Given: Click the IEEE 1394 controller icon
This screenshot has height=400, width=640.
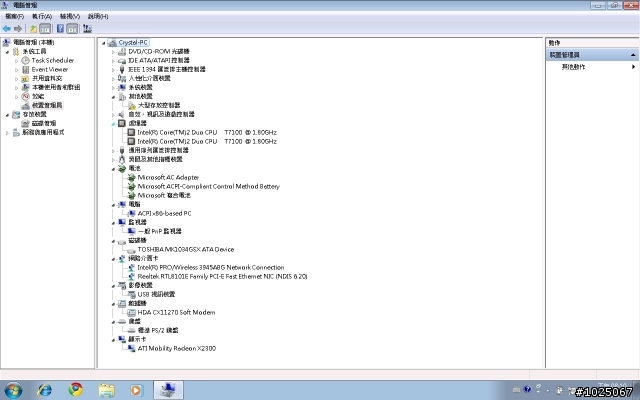Looking at the screenshot, I should 122,69.
